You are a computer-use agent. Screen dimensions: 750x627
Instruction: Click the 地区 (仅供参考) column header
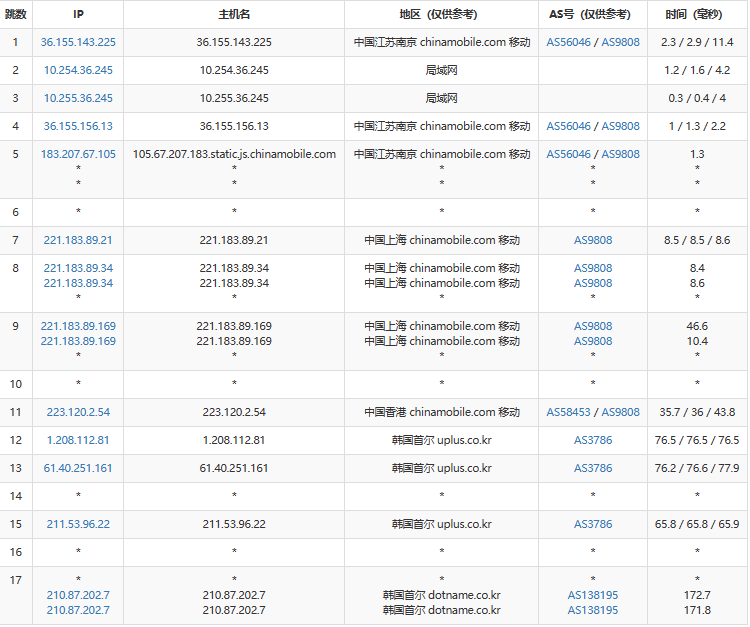(441, 14)
